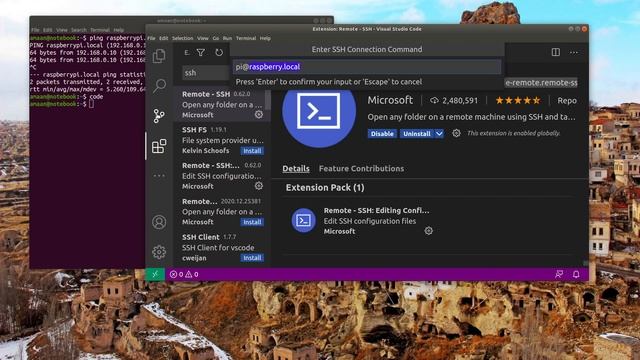Open the Explorer view in activity bar
The width and height of the screenshot is (640, 360).
point(159,56)
